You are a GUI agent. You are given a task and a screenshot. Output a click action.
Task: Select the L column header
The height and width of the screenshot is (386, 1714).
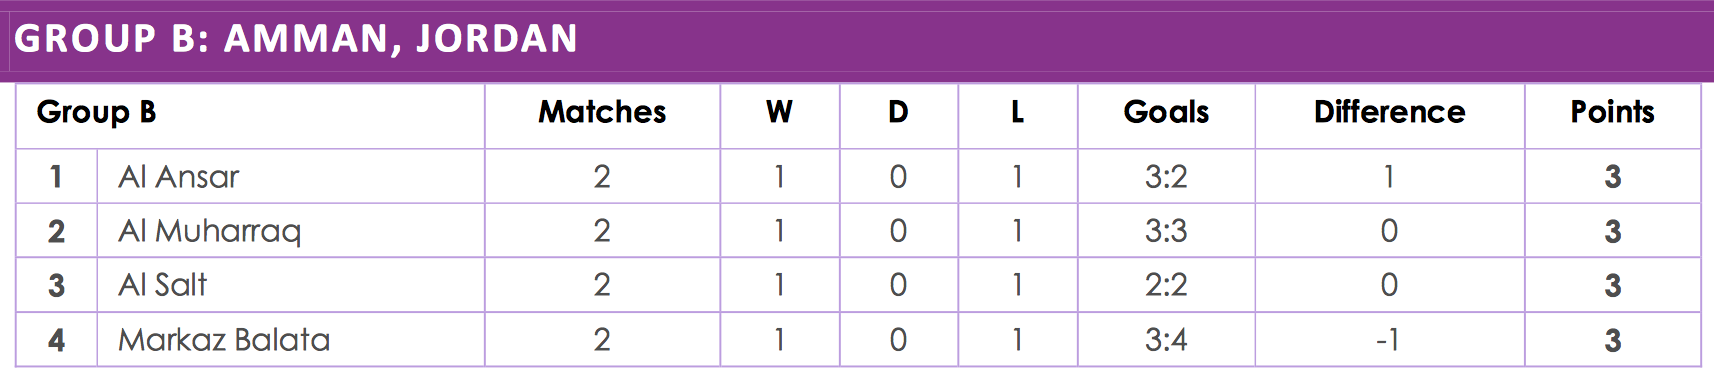click(1017, 112)
